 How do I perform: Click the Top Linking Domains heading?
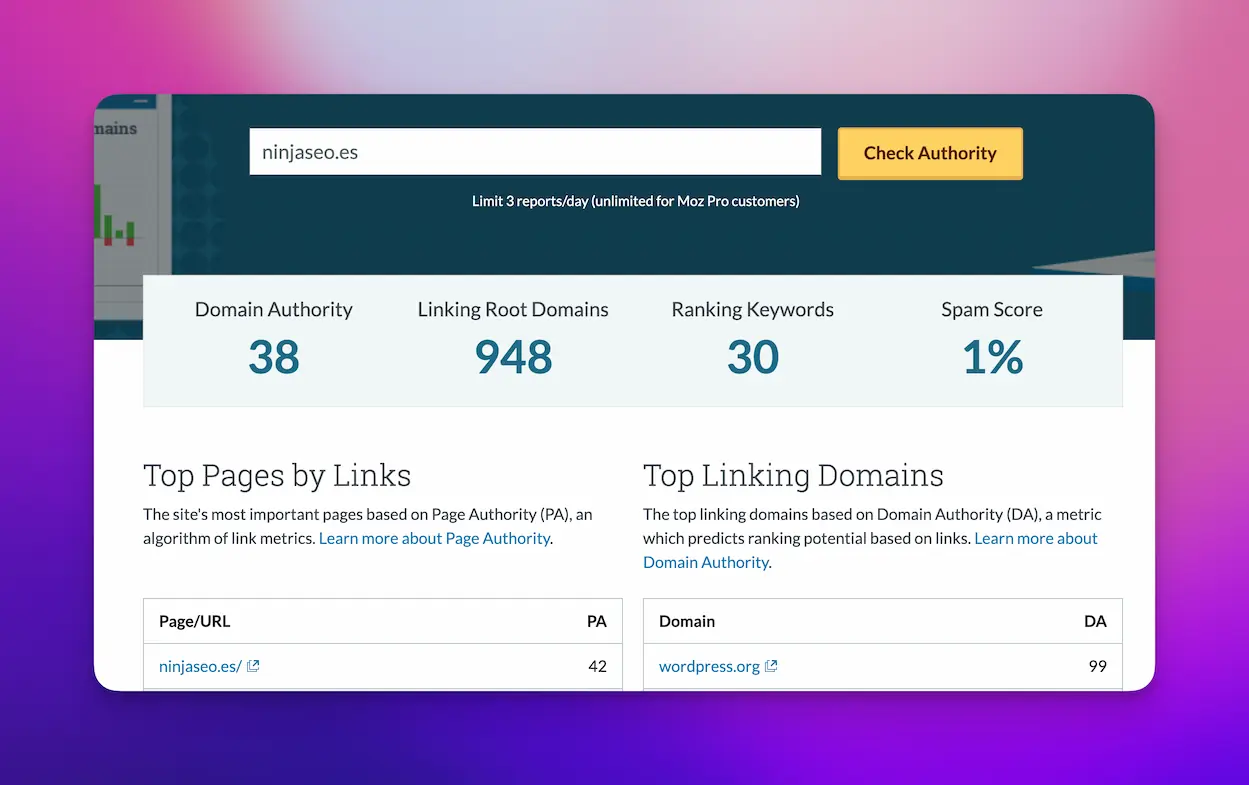point(793,476)
